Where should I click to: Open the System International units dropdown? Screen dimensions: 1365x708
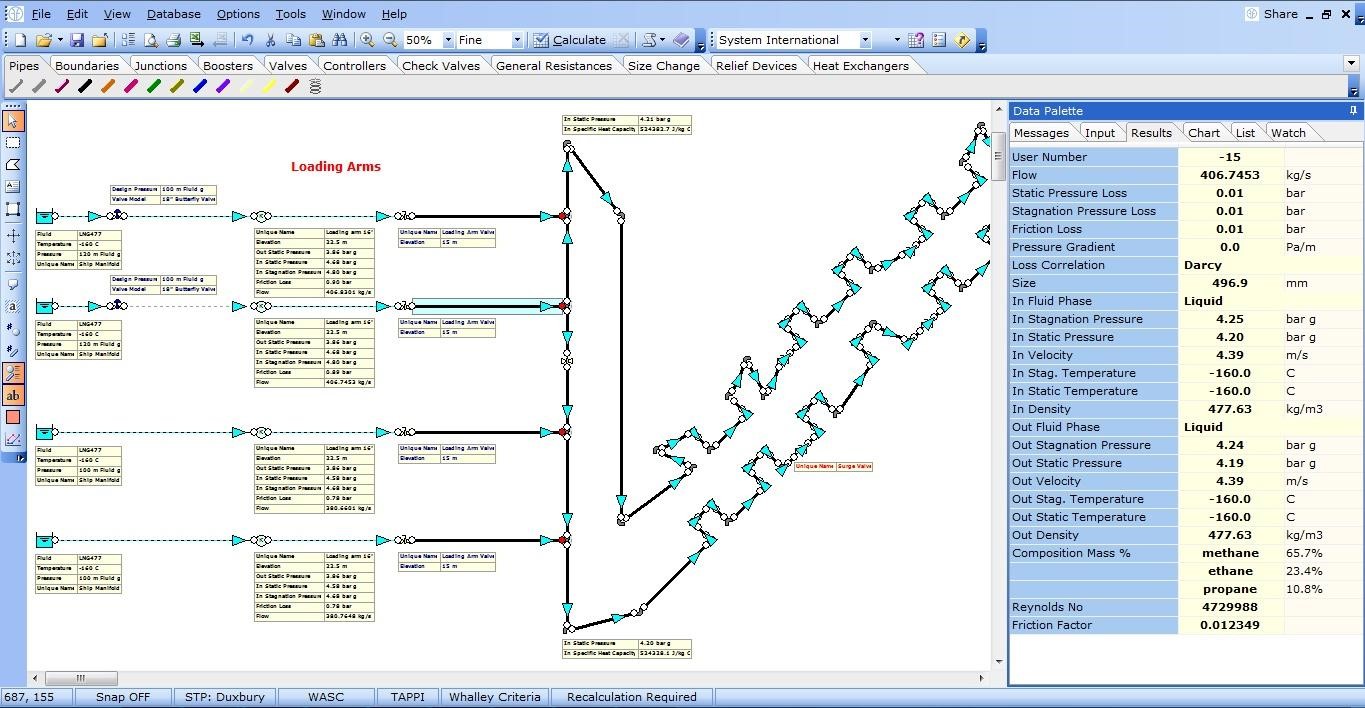point(864,40)
